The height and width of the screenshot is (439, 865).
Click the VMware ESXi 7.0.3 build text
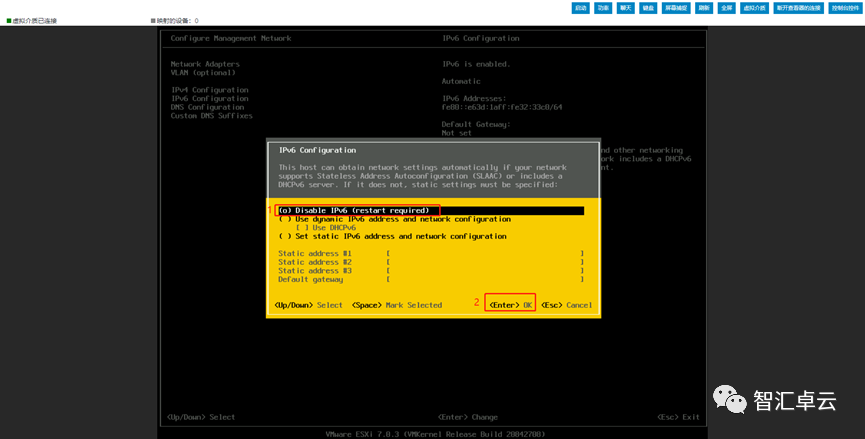[435, 434]
